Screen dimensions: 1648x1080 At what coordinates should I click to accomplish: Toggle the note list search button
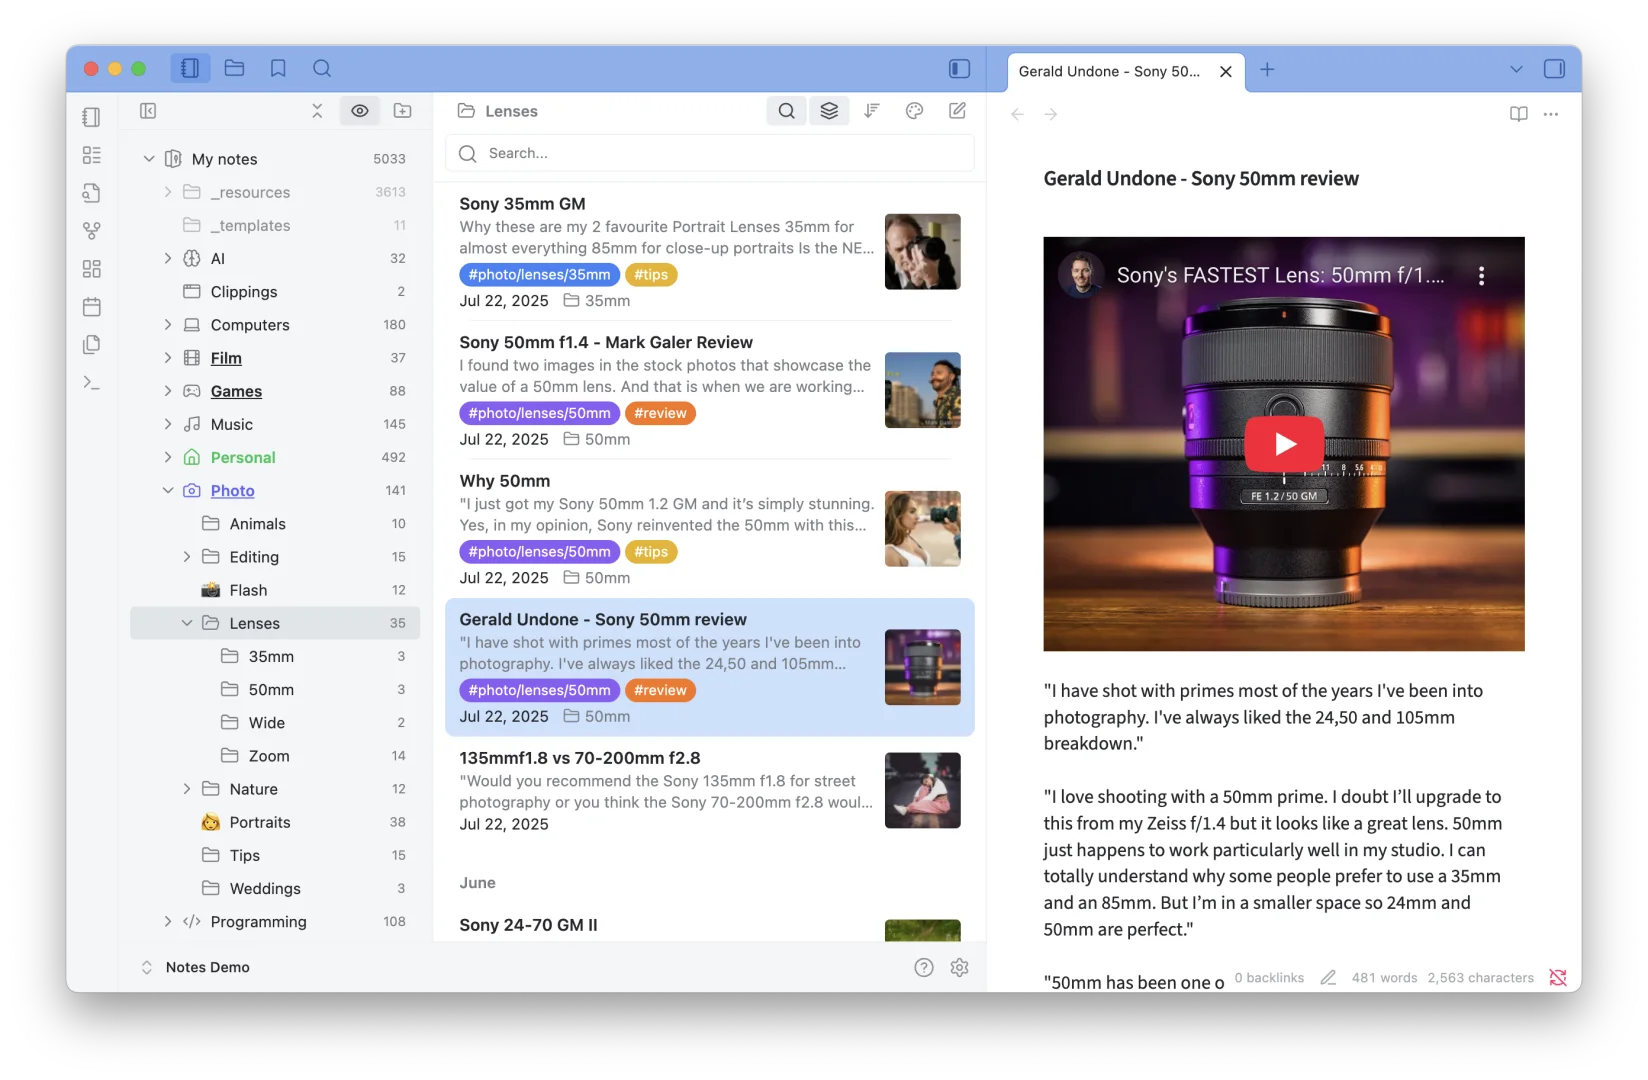[x=787, y=111]
